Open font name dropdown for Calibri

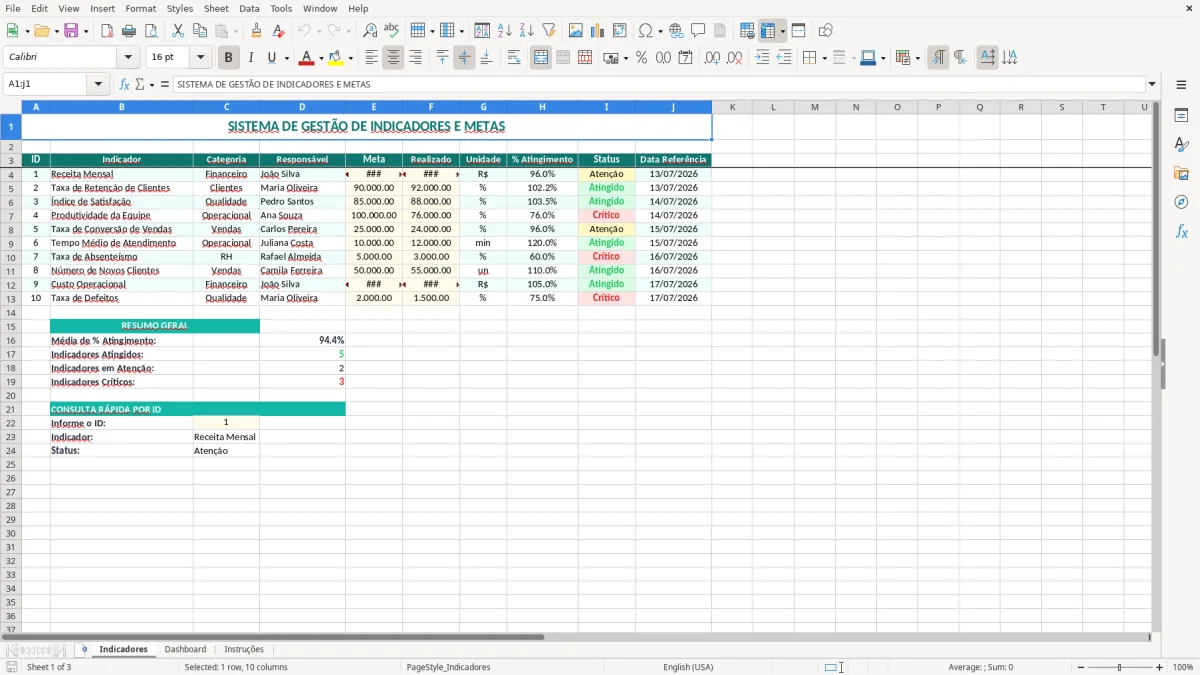128,58
